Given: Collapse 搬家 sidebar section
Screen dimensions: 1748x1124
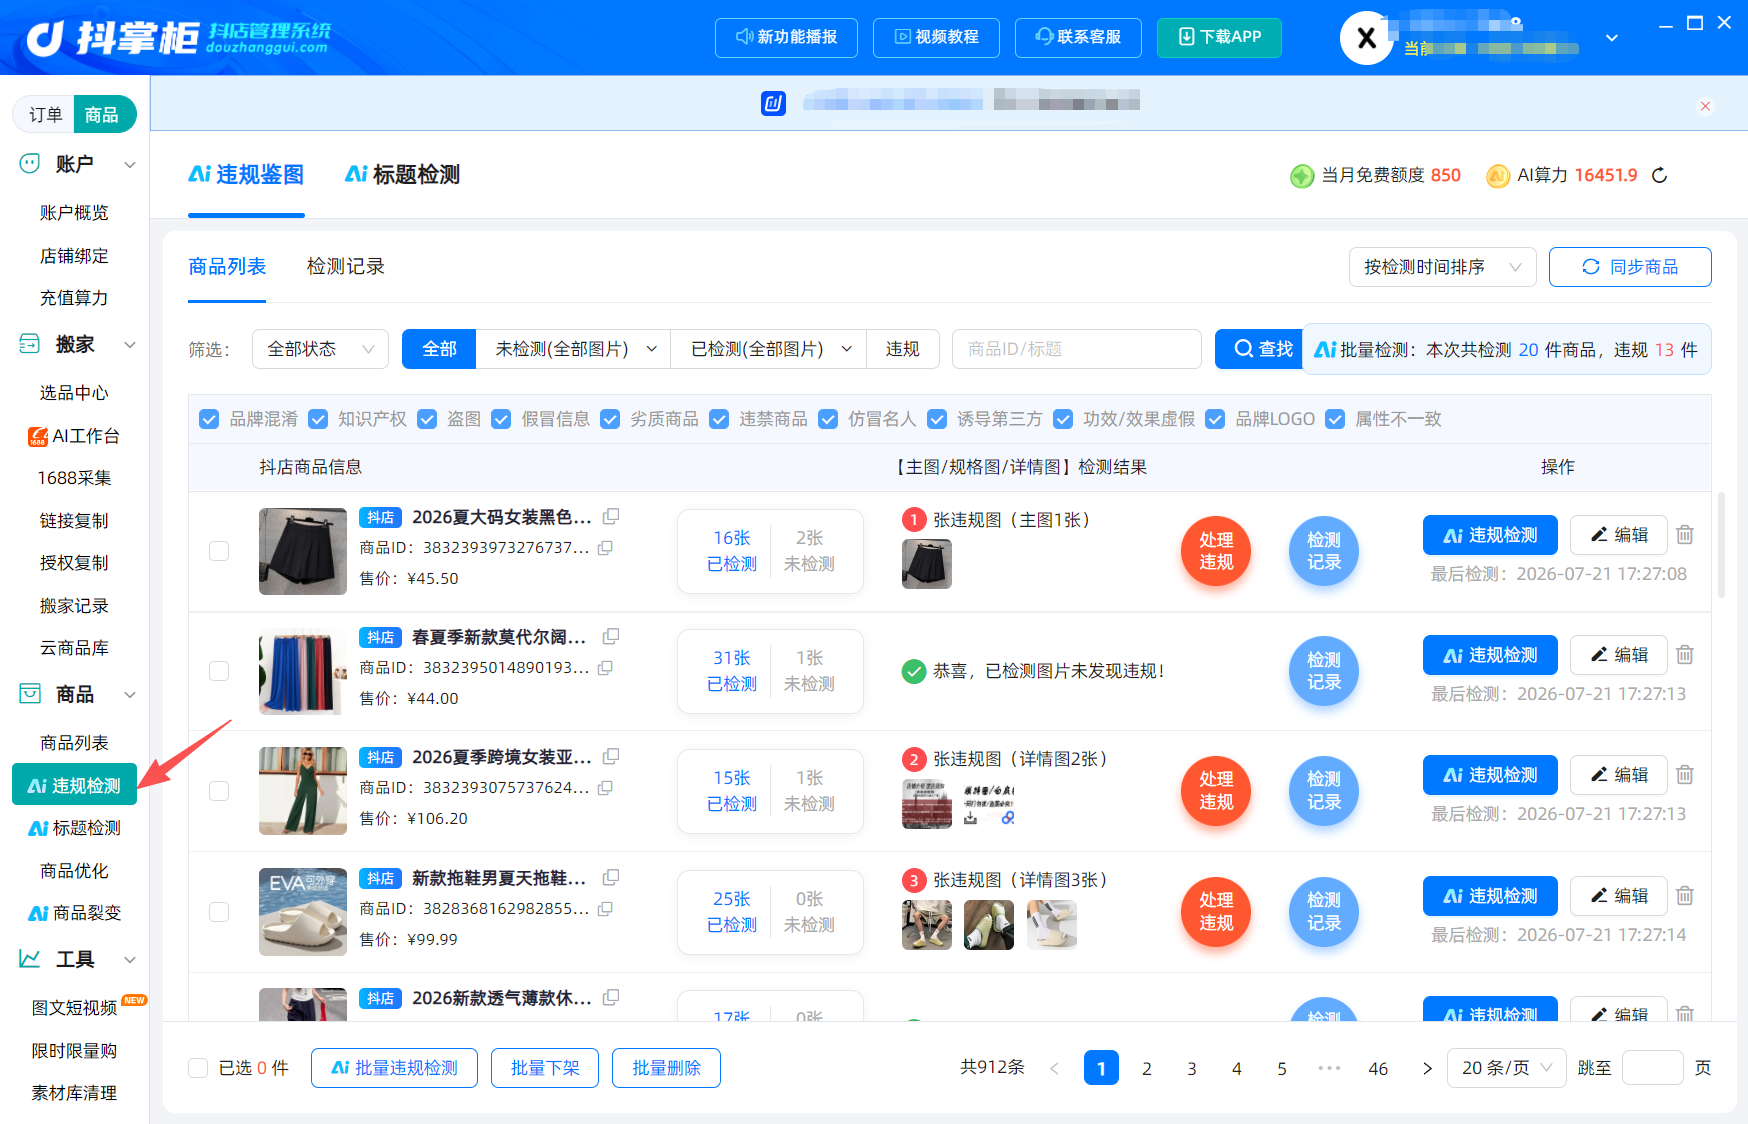Looking at the screenshot, I should (129, 345).
